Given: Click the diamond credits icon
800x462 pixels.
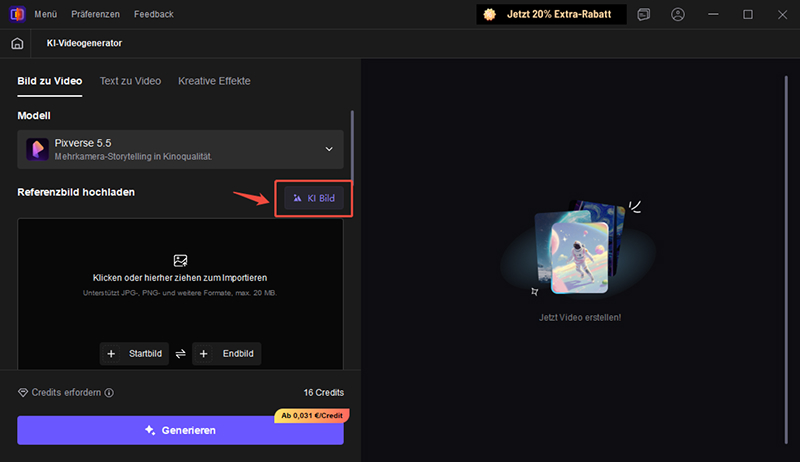Looking at the screenshot, I should pos(24,393).
